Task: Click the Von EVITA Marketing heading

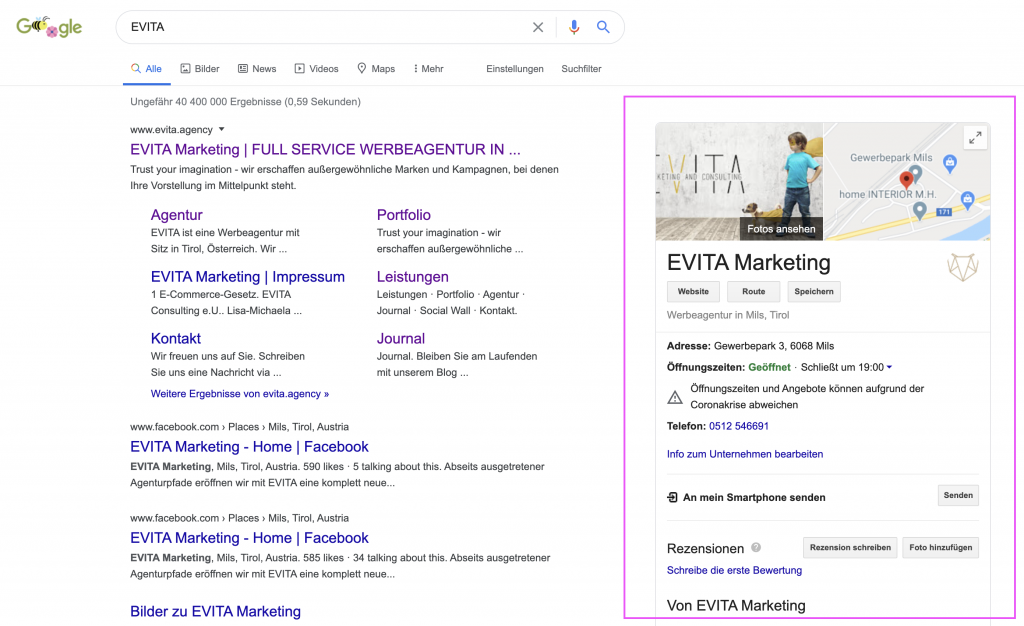Action: pos(736,606)
